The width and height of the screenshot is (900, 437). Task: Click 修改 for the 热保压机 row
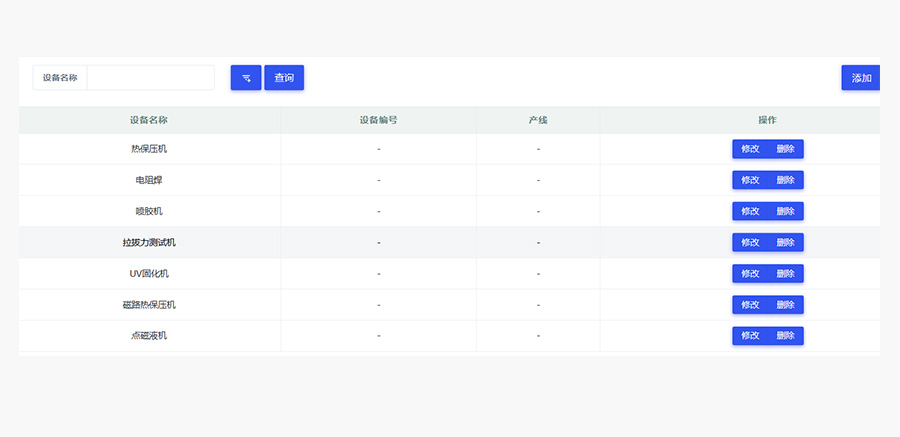tap(750, 149)
